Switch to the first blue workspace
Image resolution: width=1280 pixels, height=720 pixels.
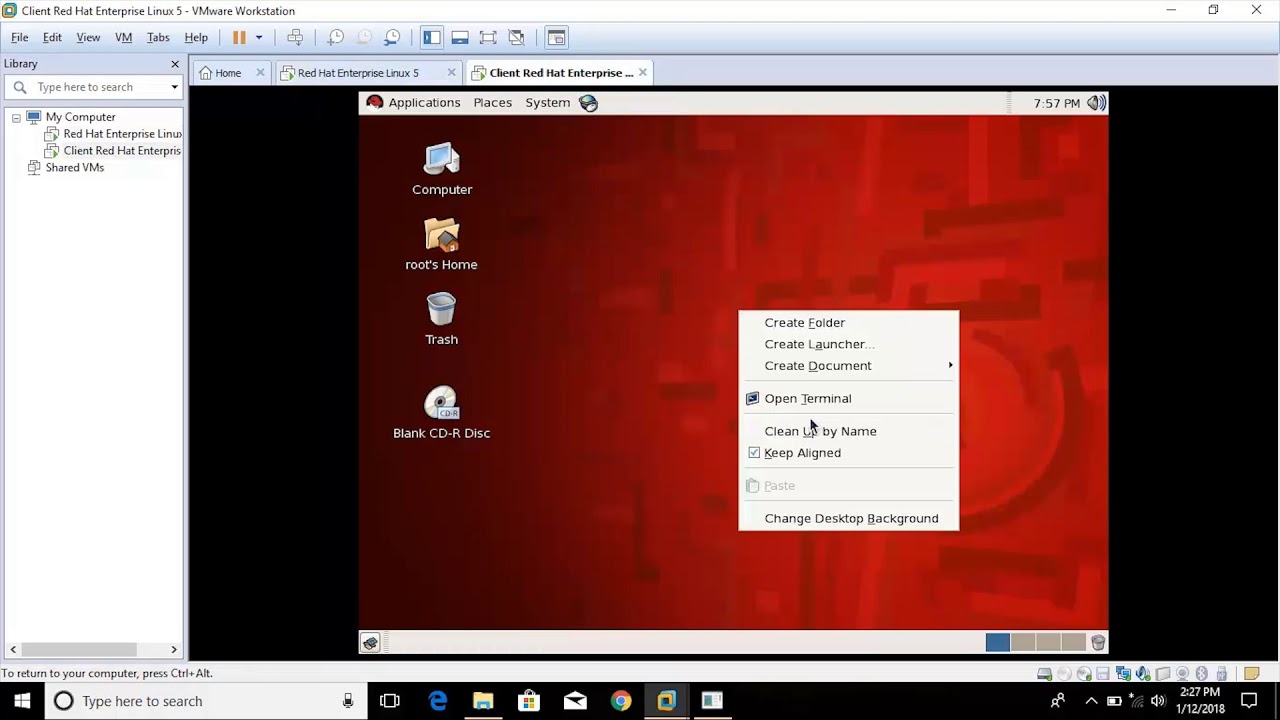click(x=998, y=643)
